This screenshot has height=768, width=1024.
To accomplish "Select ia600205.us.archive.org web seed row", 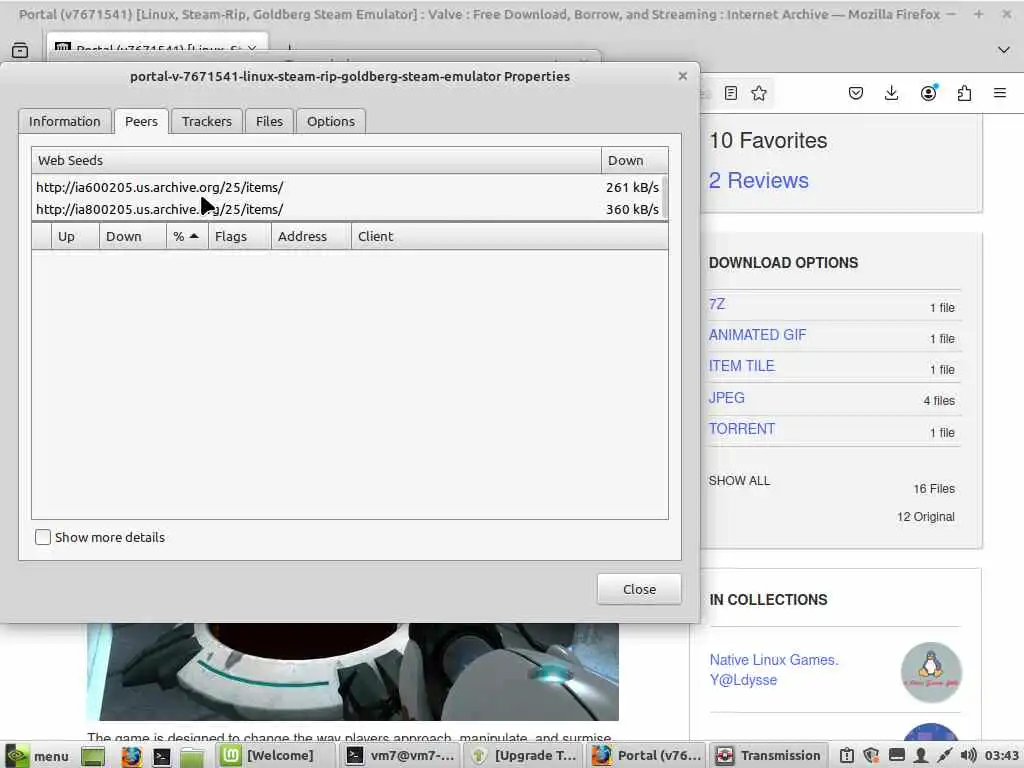I will pos(347,187).
